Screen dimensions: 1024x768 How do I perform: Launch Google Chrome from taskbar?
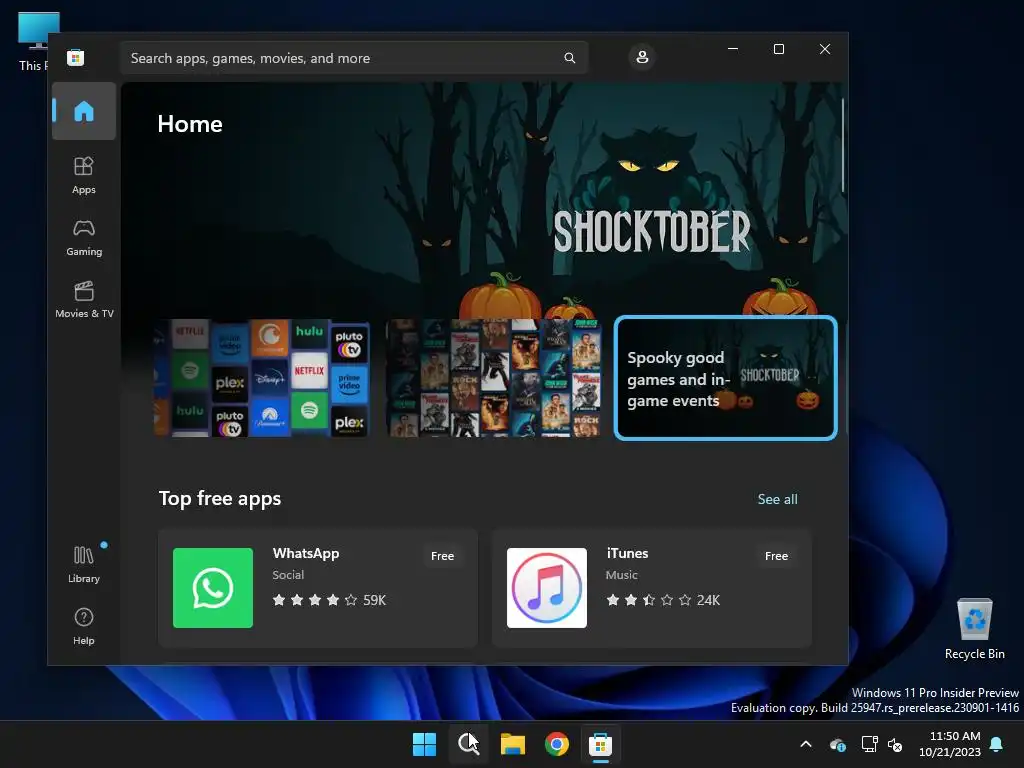[x=556, y=744]
